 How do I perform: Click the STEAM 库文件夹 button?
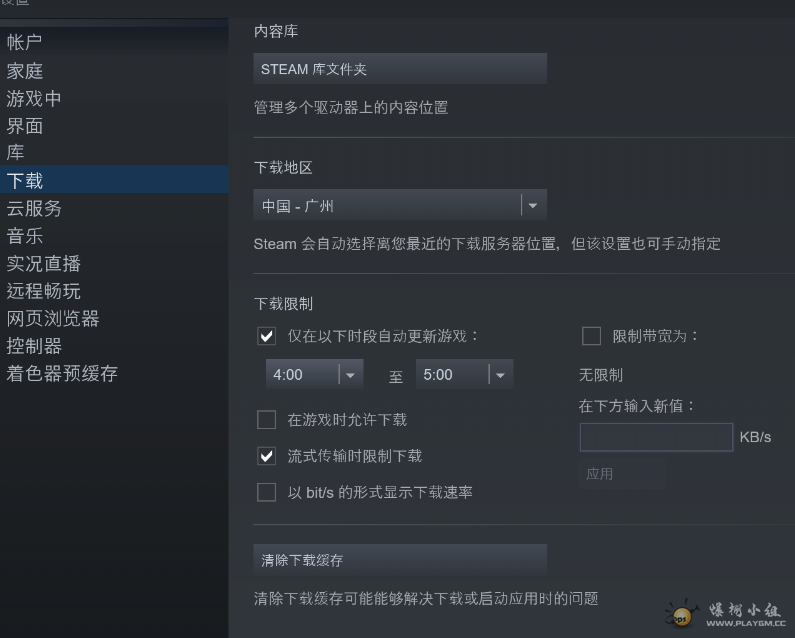click(x=399, y=69)
